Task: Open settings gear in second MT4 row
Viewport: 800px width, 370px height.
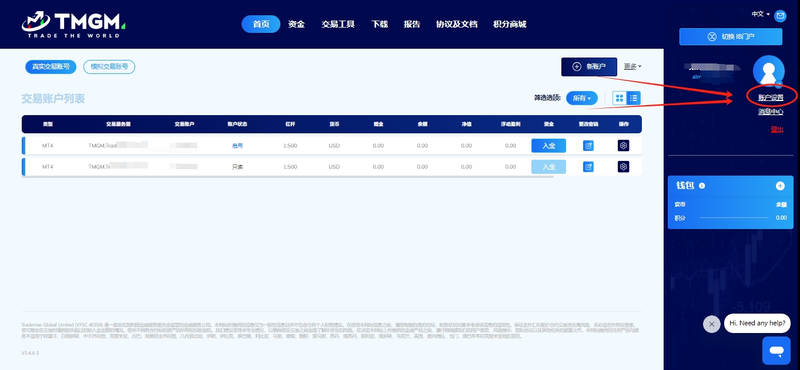Action: coord(623,166)
